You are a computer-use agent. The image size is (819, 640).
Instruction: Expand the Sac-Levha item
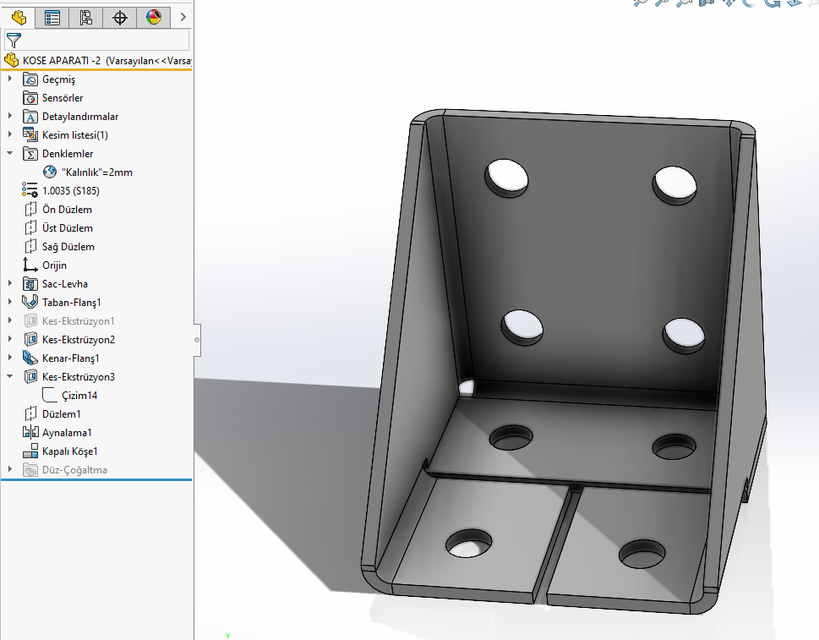tap(9, 283)
